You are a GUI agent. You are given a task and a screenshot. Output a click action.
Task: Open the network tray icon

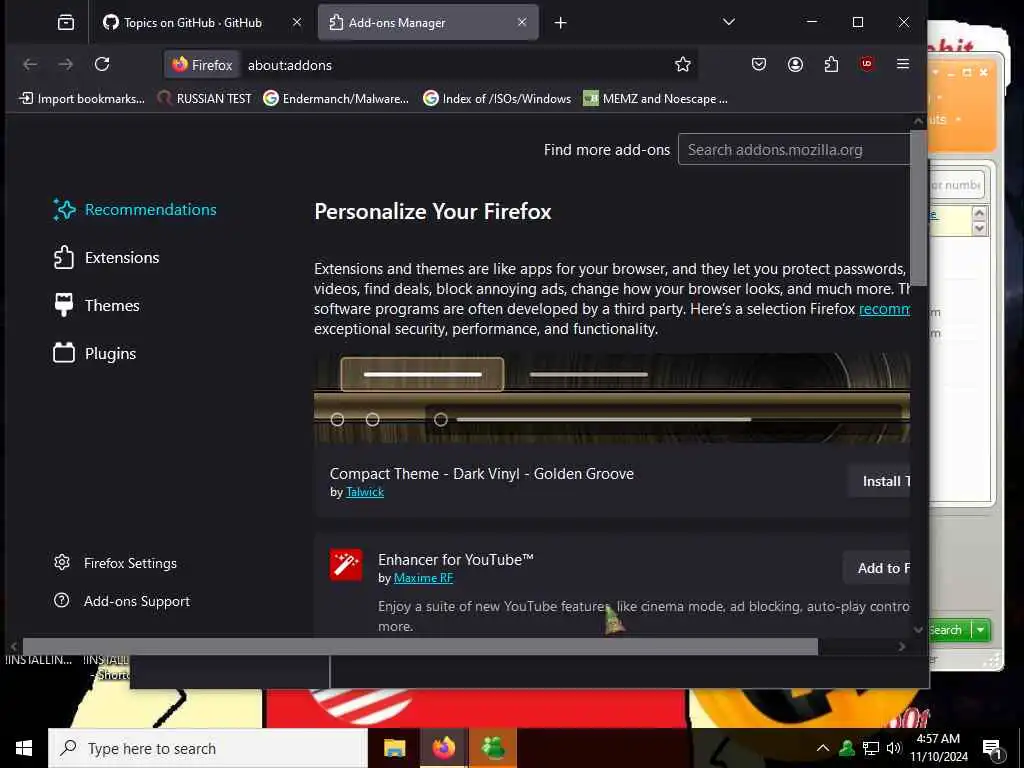point(871,748)
